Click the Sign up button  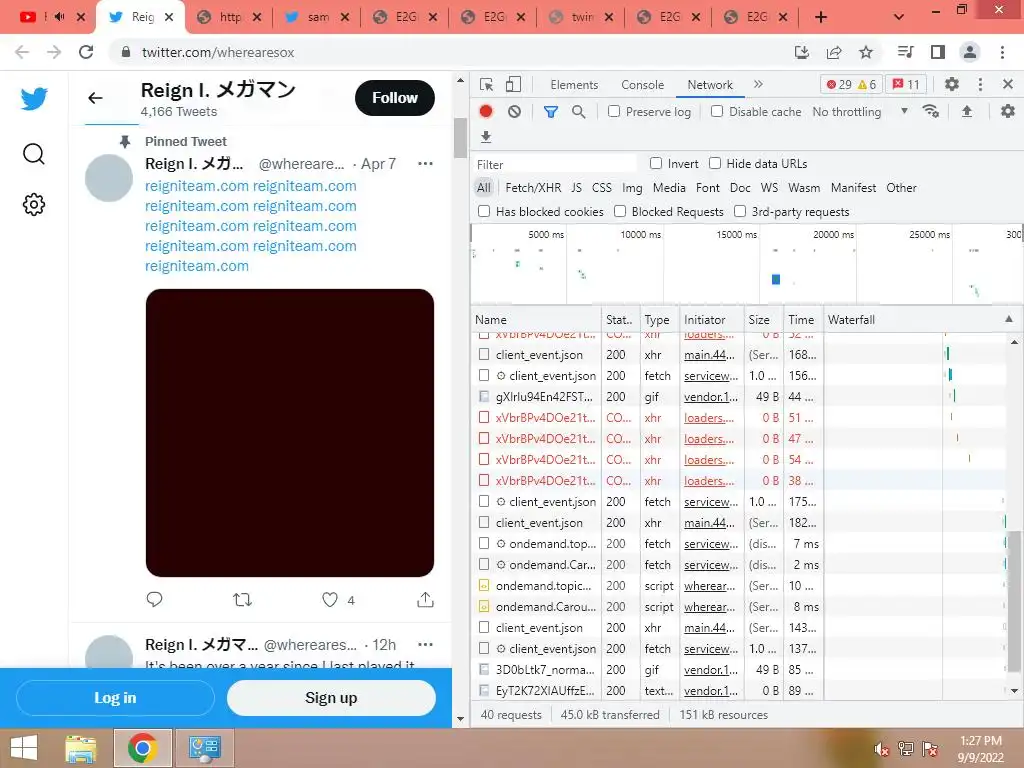tap(331, 698)
